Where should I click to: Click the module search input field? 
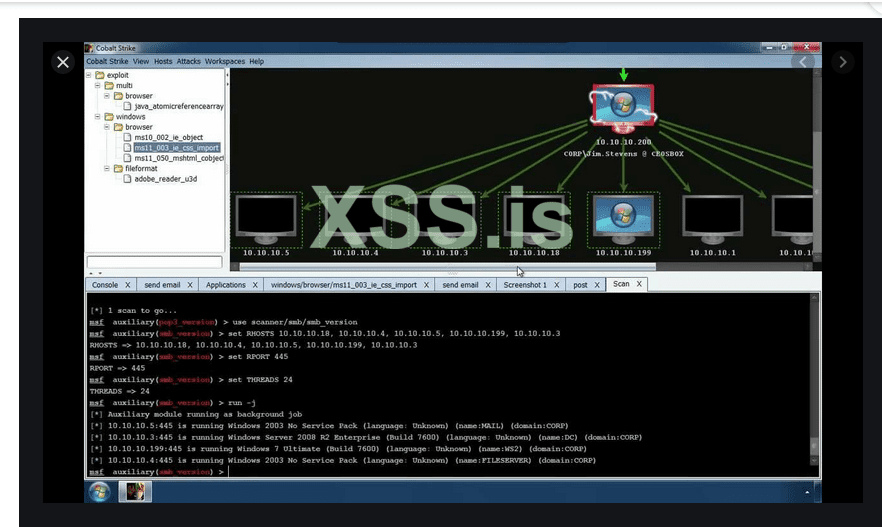tap(154, 262)
